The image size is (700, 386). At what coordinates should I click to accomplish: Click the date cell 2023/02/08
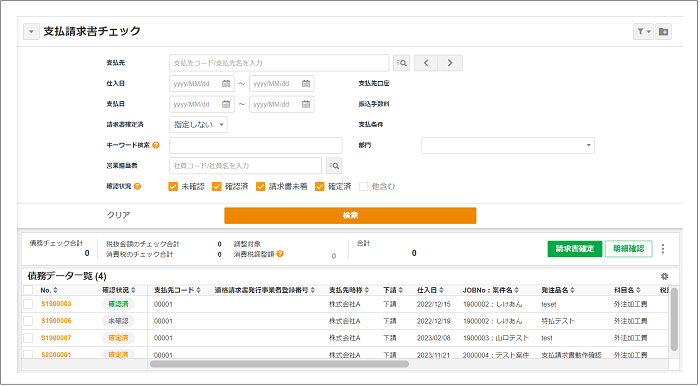pyautogui.click(x=433, y=338)
